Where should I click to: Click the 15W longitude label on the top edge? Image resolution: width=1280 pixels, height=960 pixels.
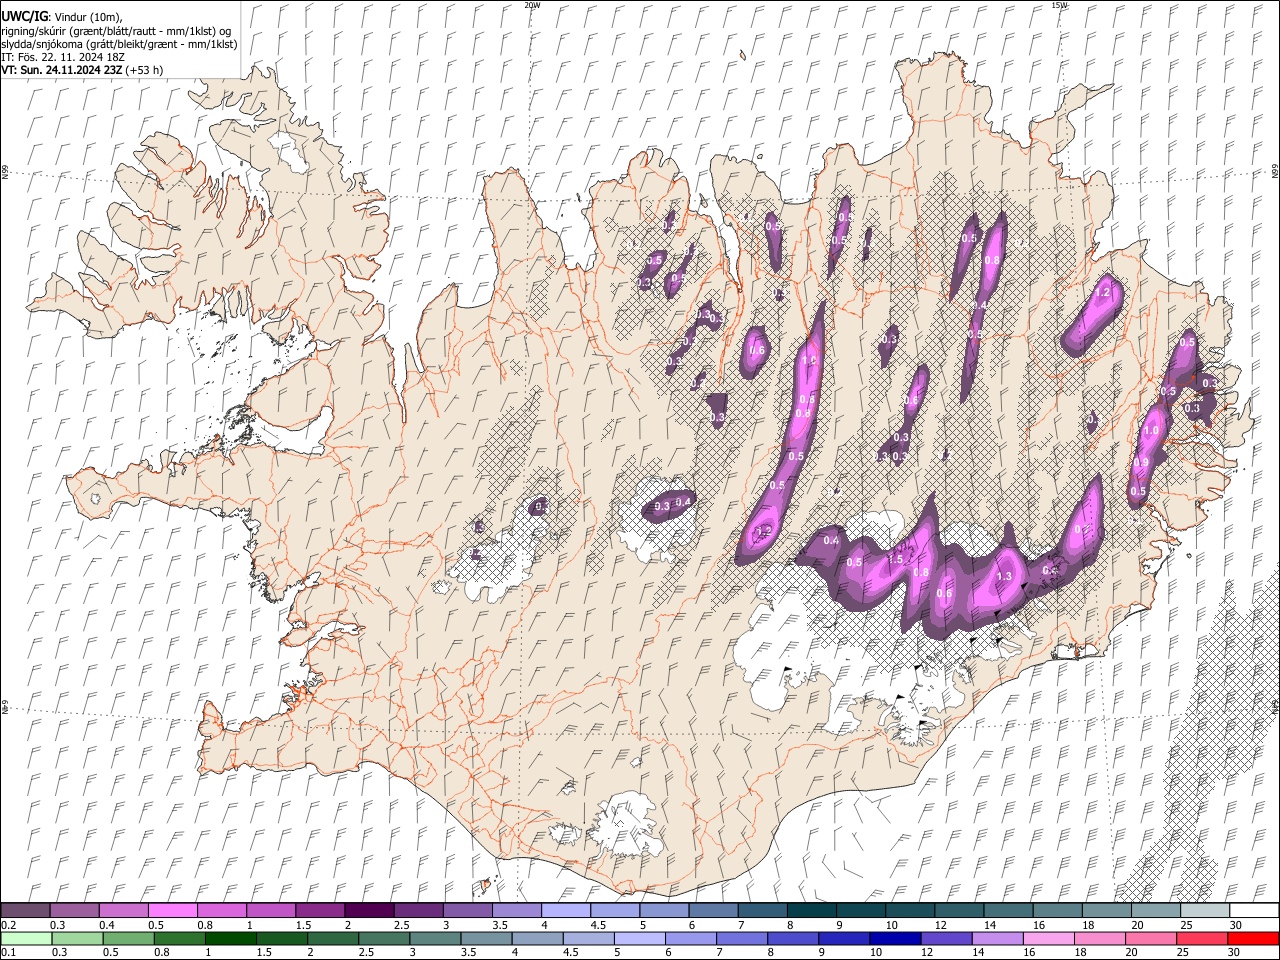coord(1059,5)
